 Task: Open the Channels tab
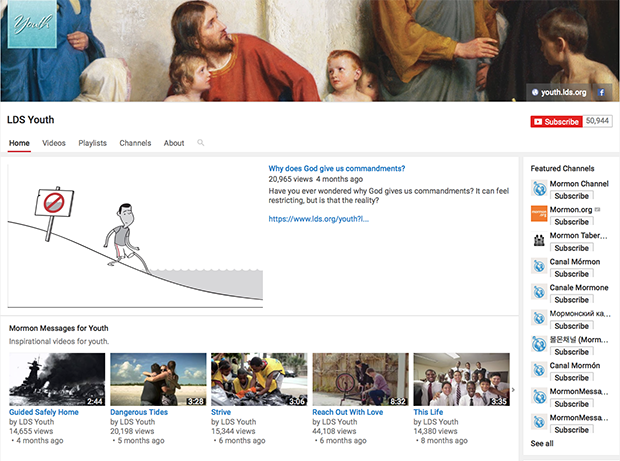(x=135, y=143)
